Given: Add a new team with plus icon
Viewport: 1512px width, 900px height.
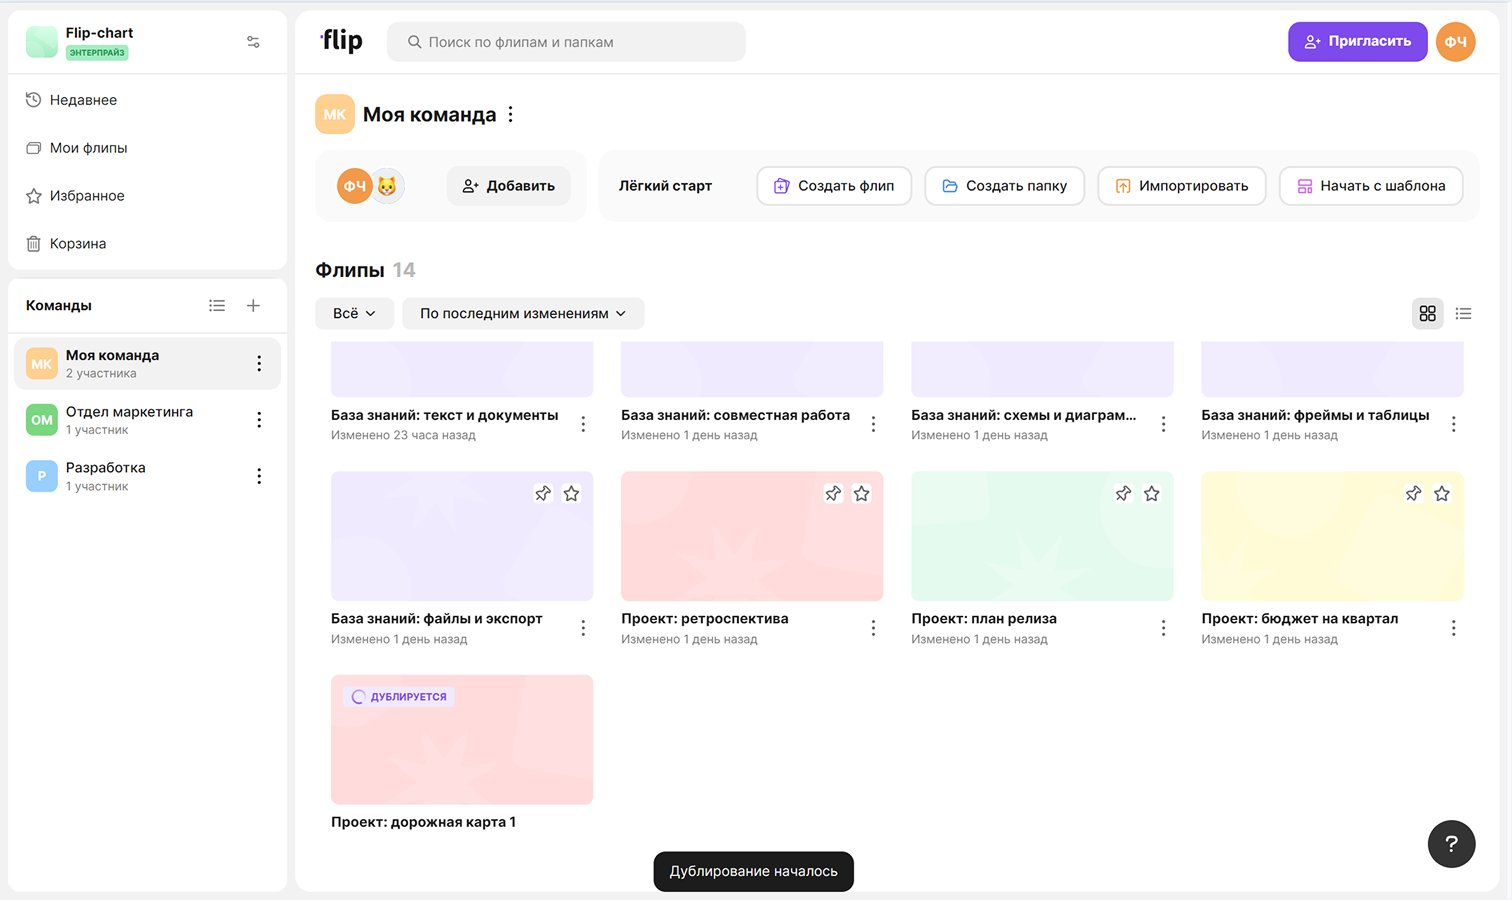Looking at the screenshot, I should click(x=253, y=306).
